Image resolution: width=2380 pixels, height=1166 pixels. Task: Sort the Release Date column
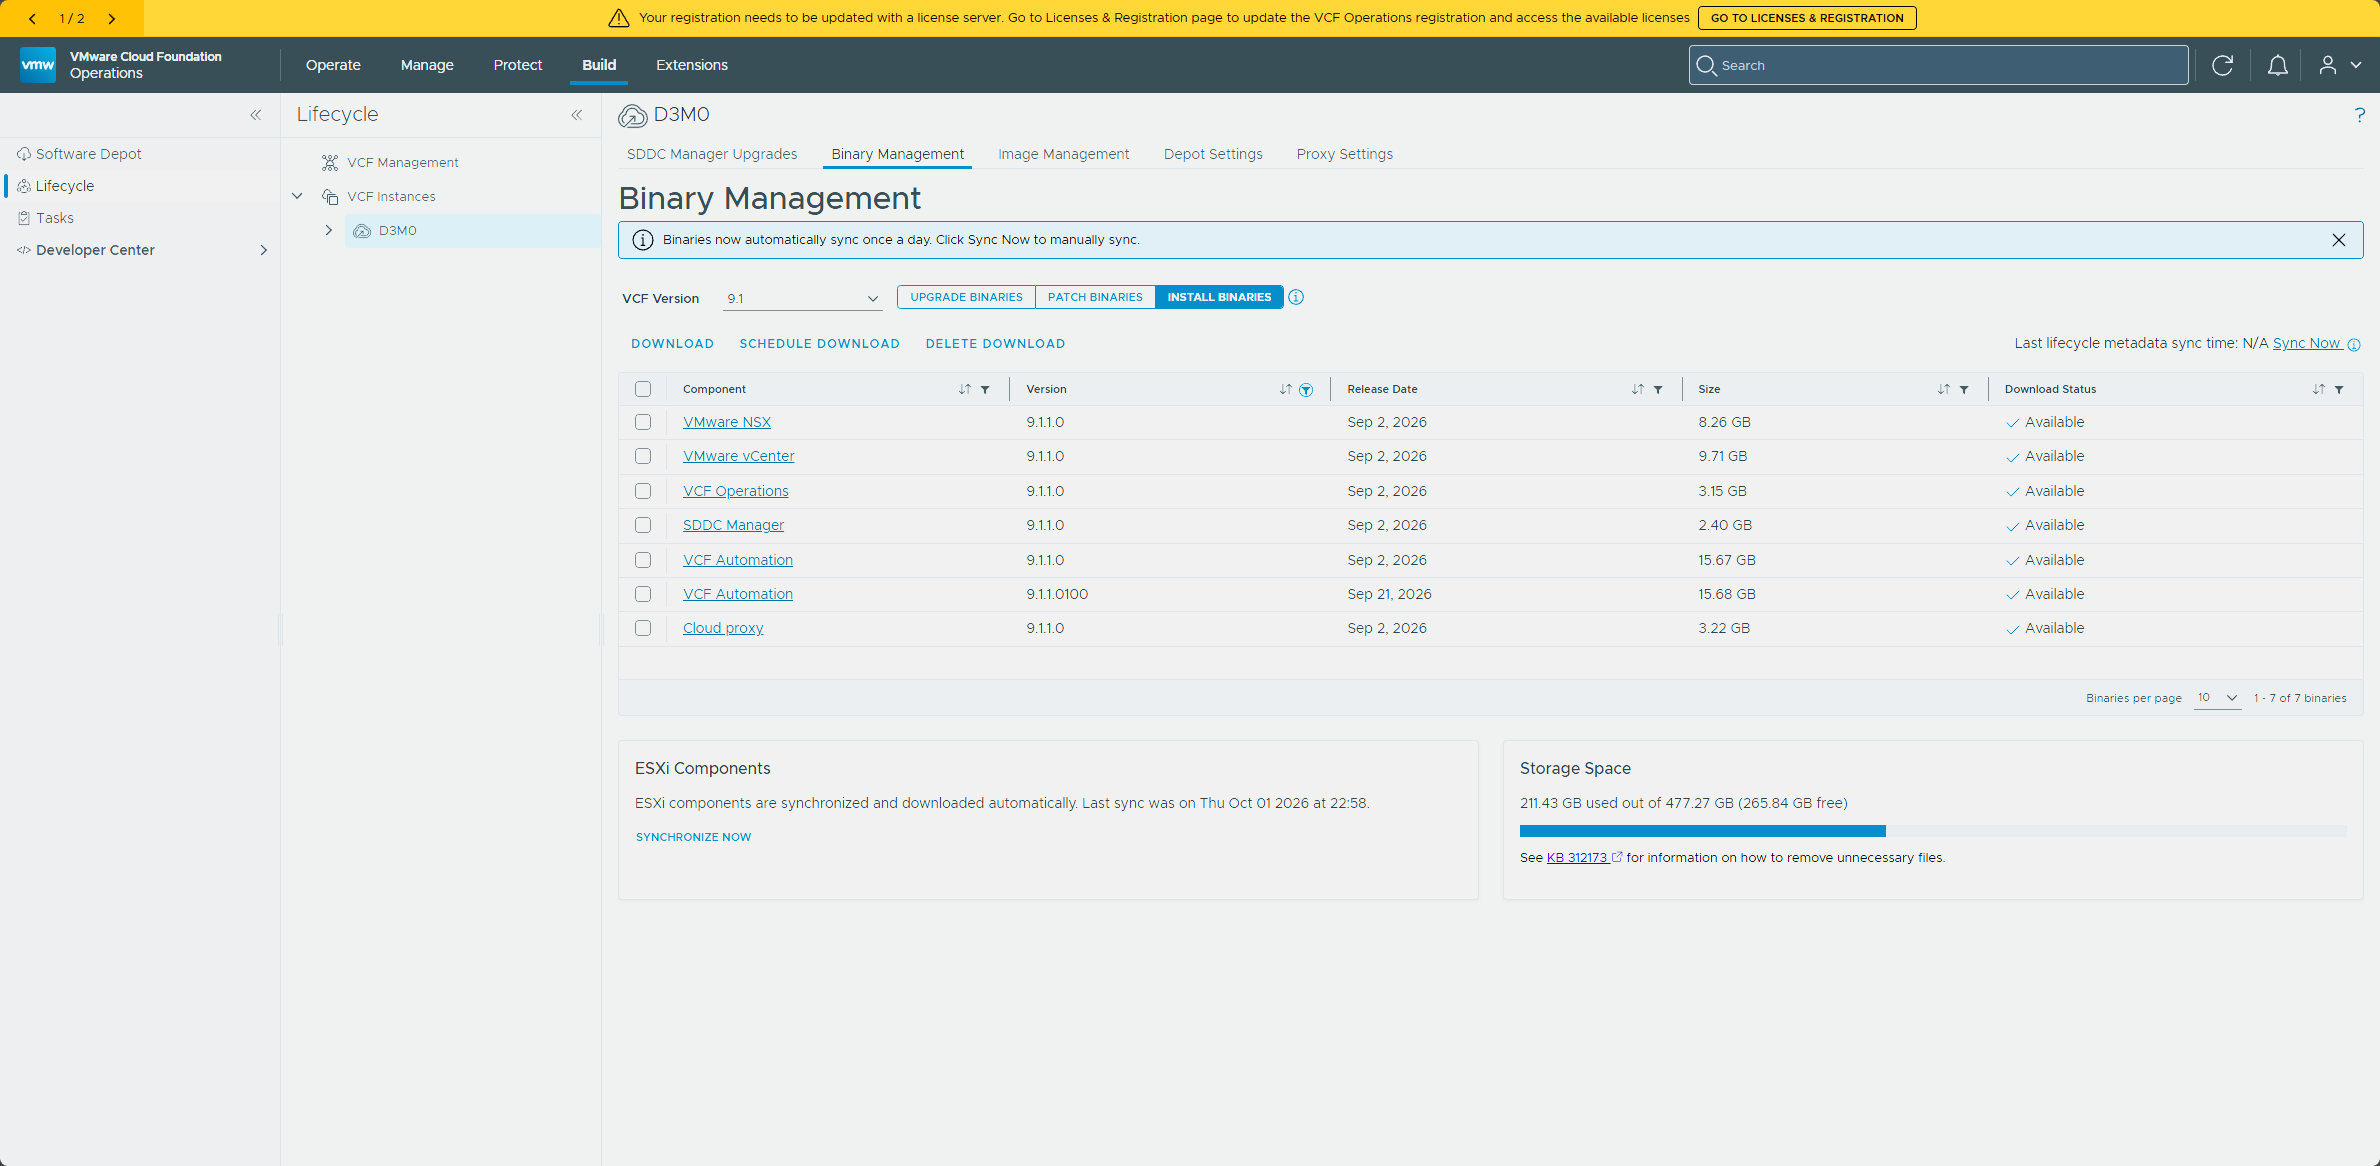(x=1637, y=389)
